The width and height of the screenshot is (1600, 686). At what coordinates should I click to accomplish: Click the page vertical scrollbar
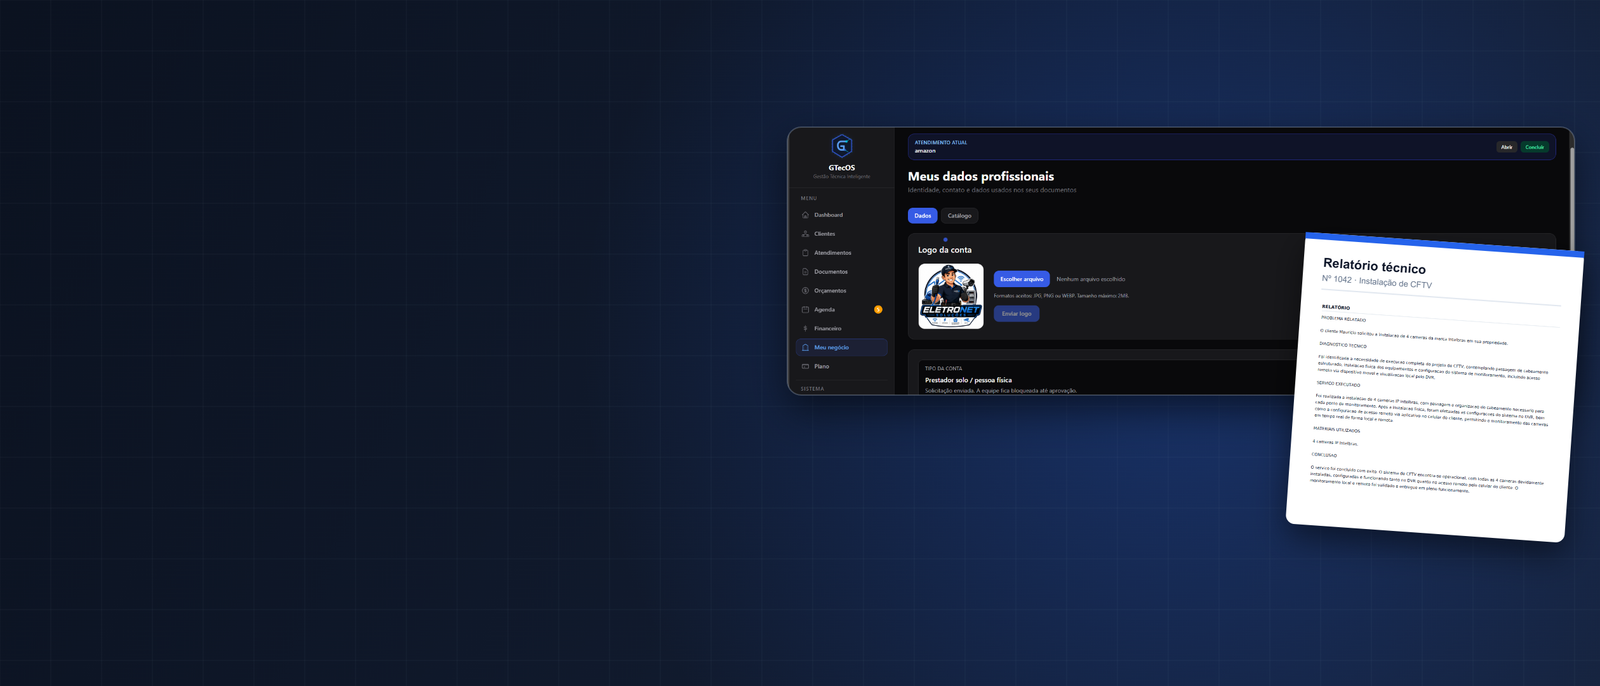click(x=1571, y=190)
